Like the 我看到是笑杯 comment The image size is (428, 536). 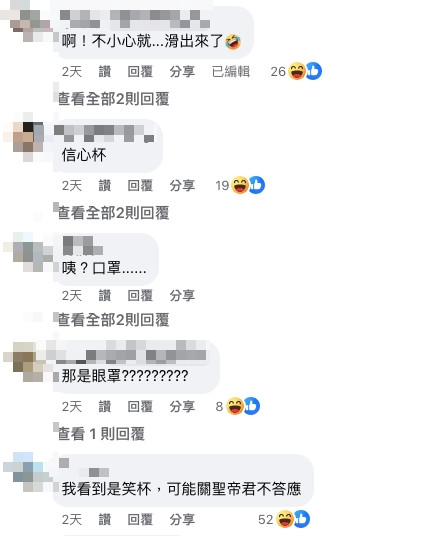coord(105,520)
